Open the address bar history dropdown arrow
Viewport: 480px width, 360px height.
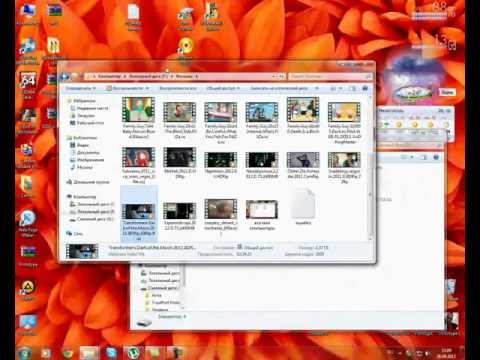[274, 76]
